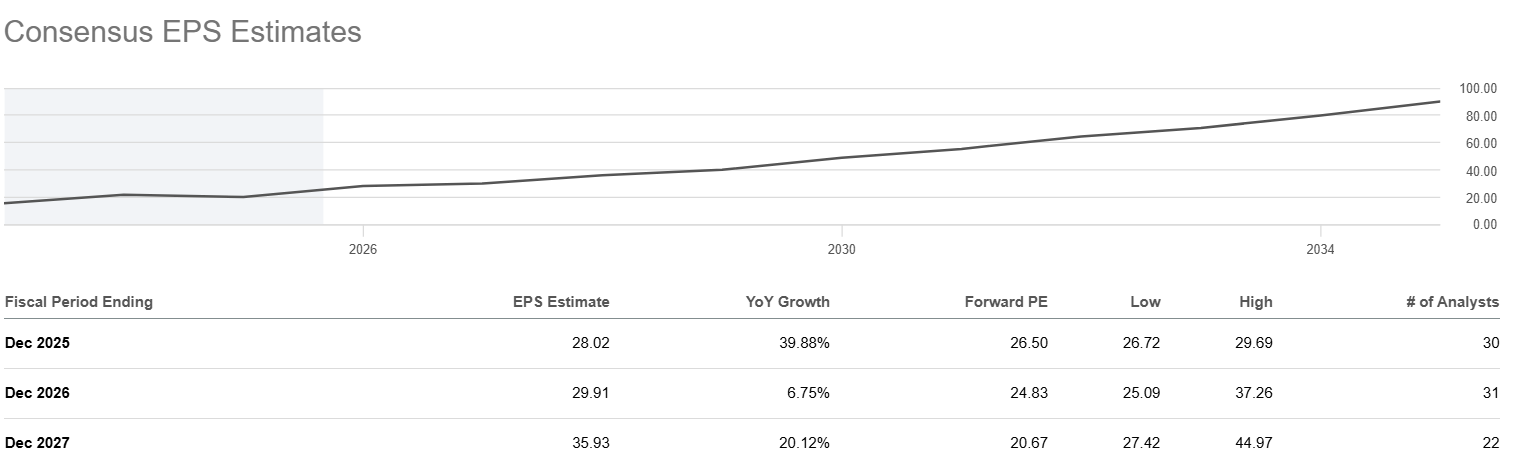Click the Forward PE column header
The height and width of the screenshot is (463, 1522).
pos(1006,302)
